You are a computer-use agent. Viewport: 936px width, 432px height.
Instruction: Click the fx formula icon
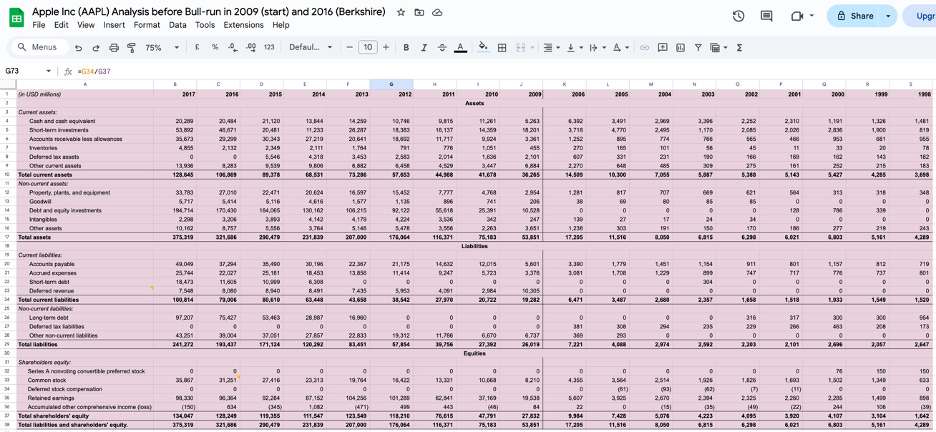(x=68, y=71)
